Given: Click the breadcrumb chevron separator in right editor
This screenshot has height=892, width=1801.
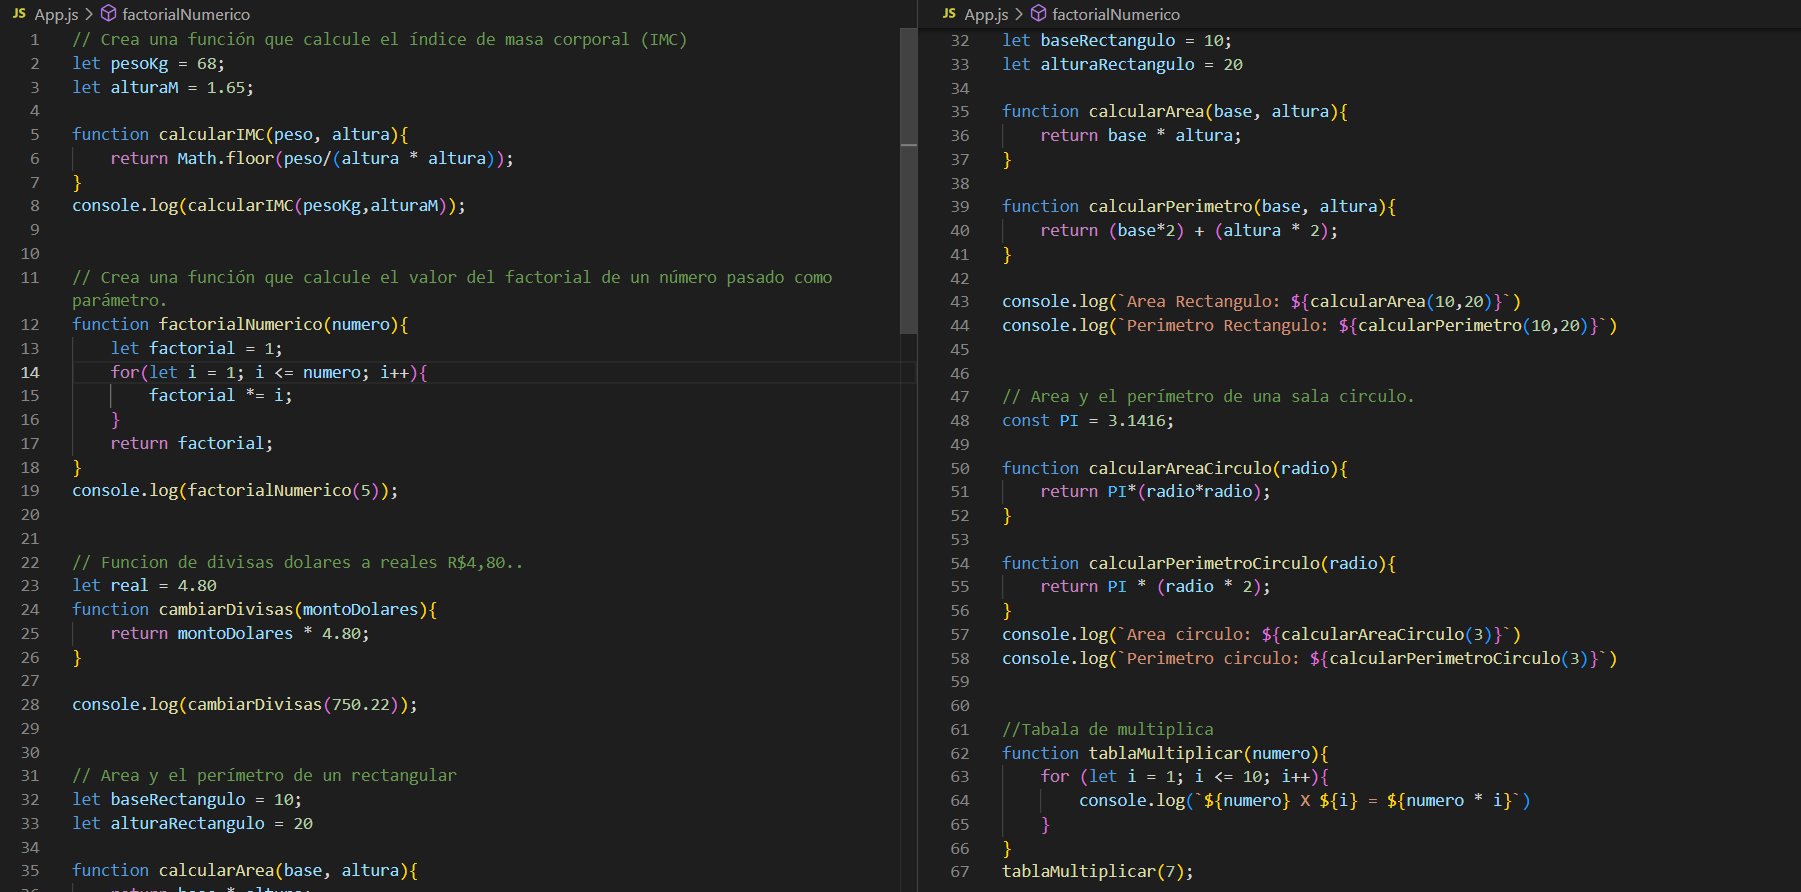Looking at the screenshot, I should click(1019, 14).
